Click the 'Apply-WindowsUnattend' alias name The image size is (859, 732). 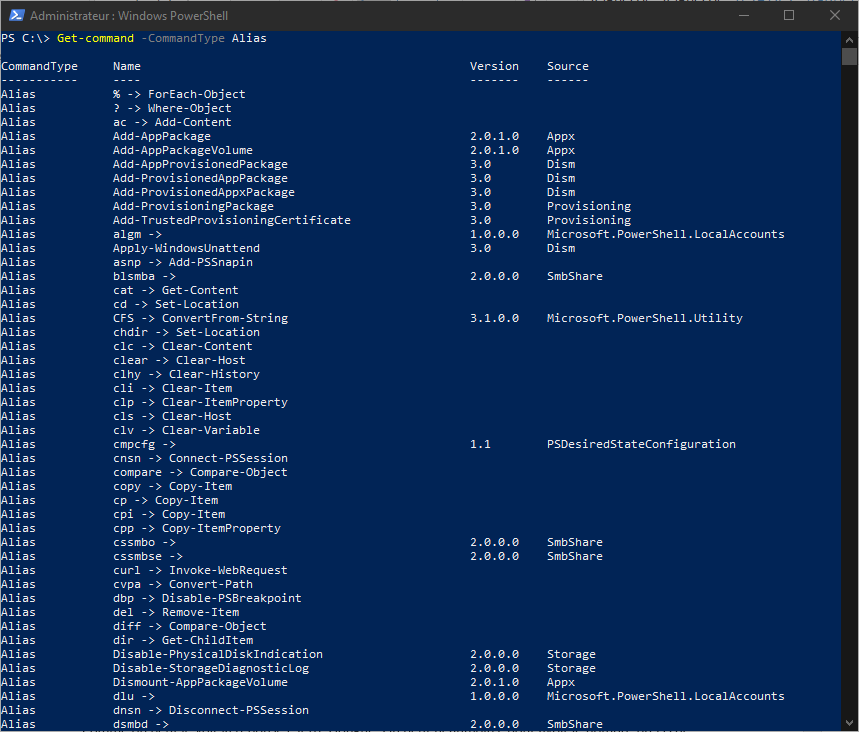click(186, 248)
